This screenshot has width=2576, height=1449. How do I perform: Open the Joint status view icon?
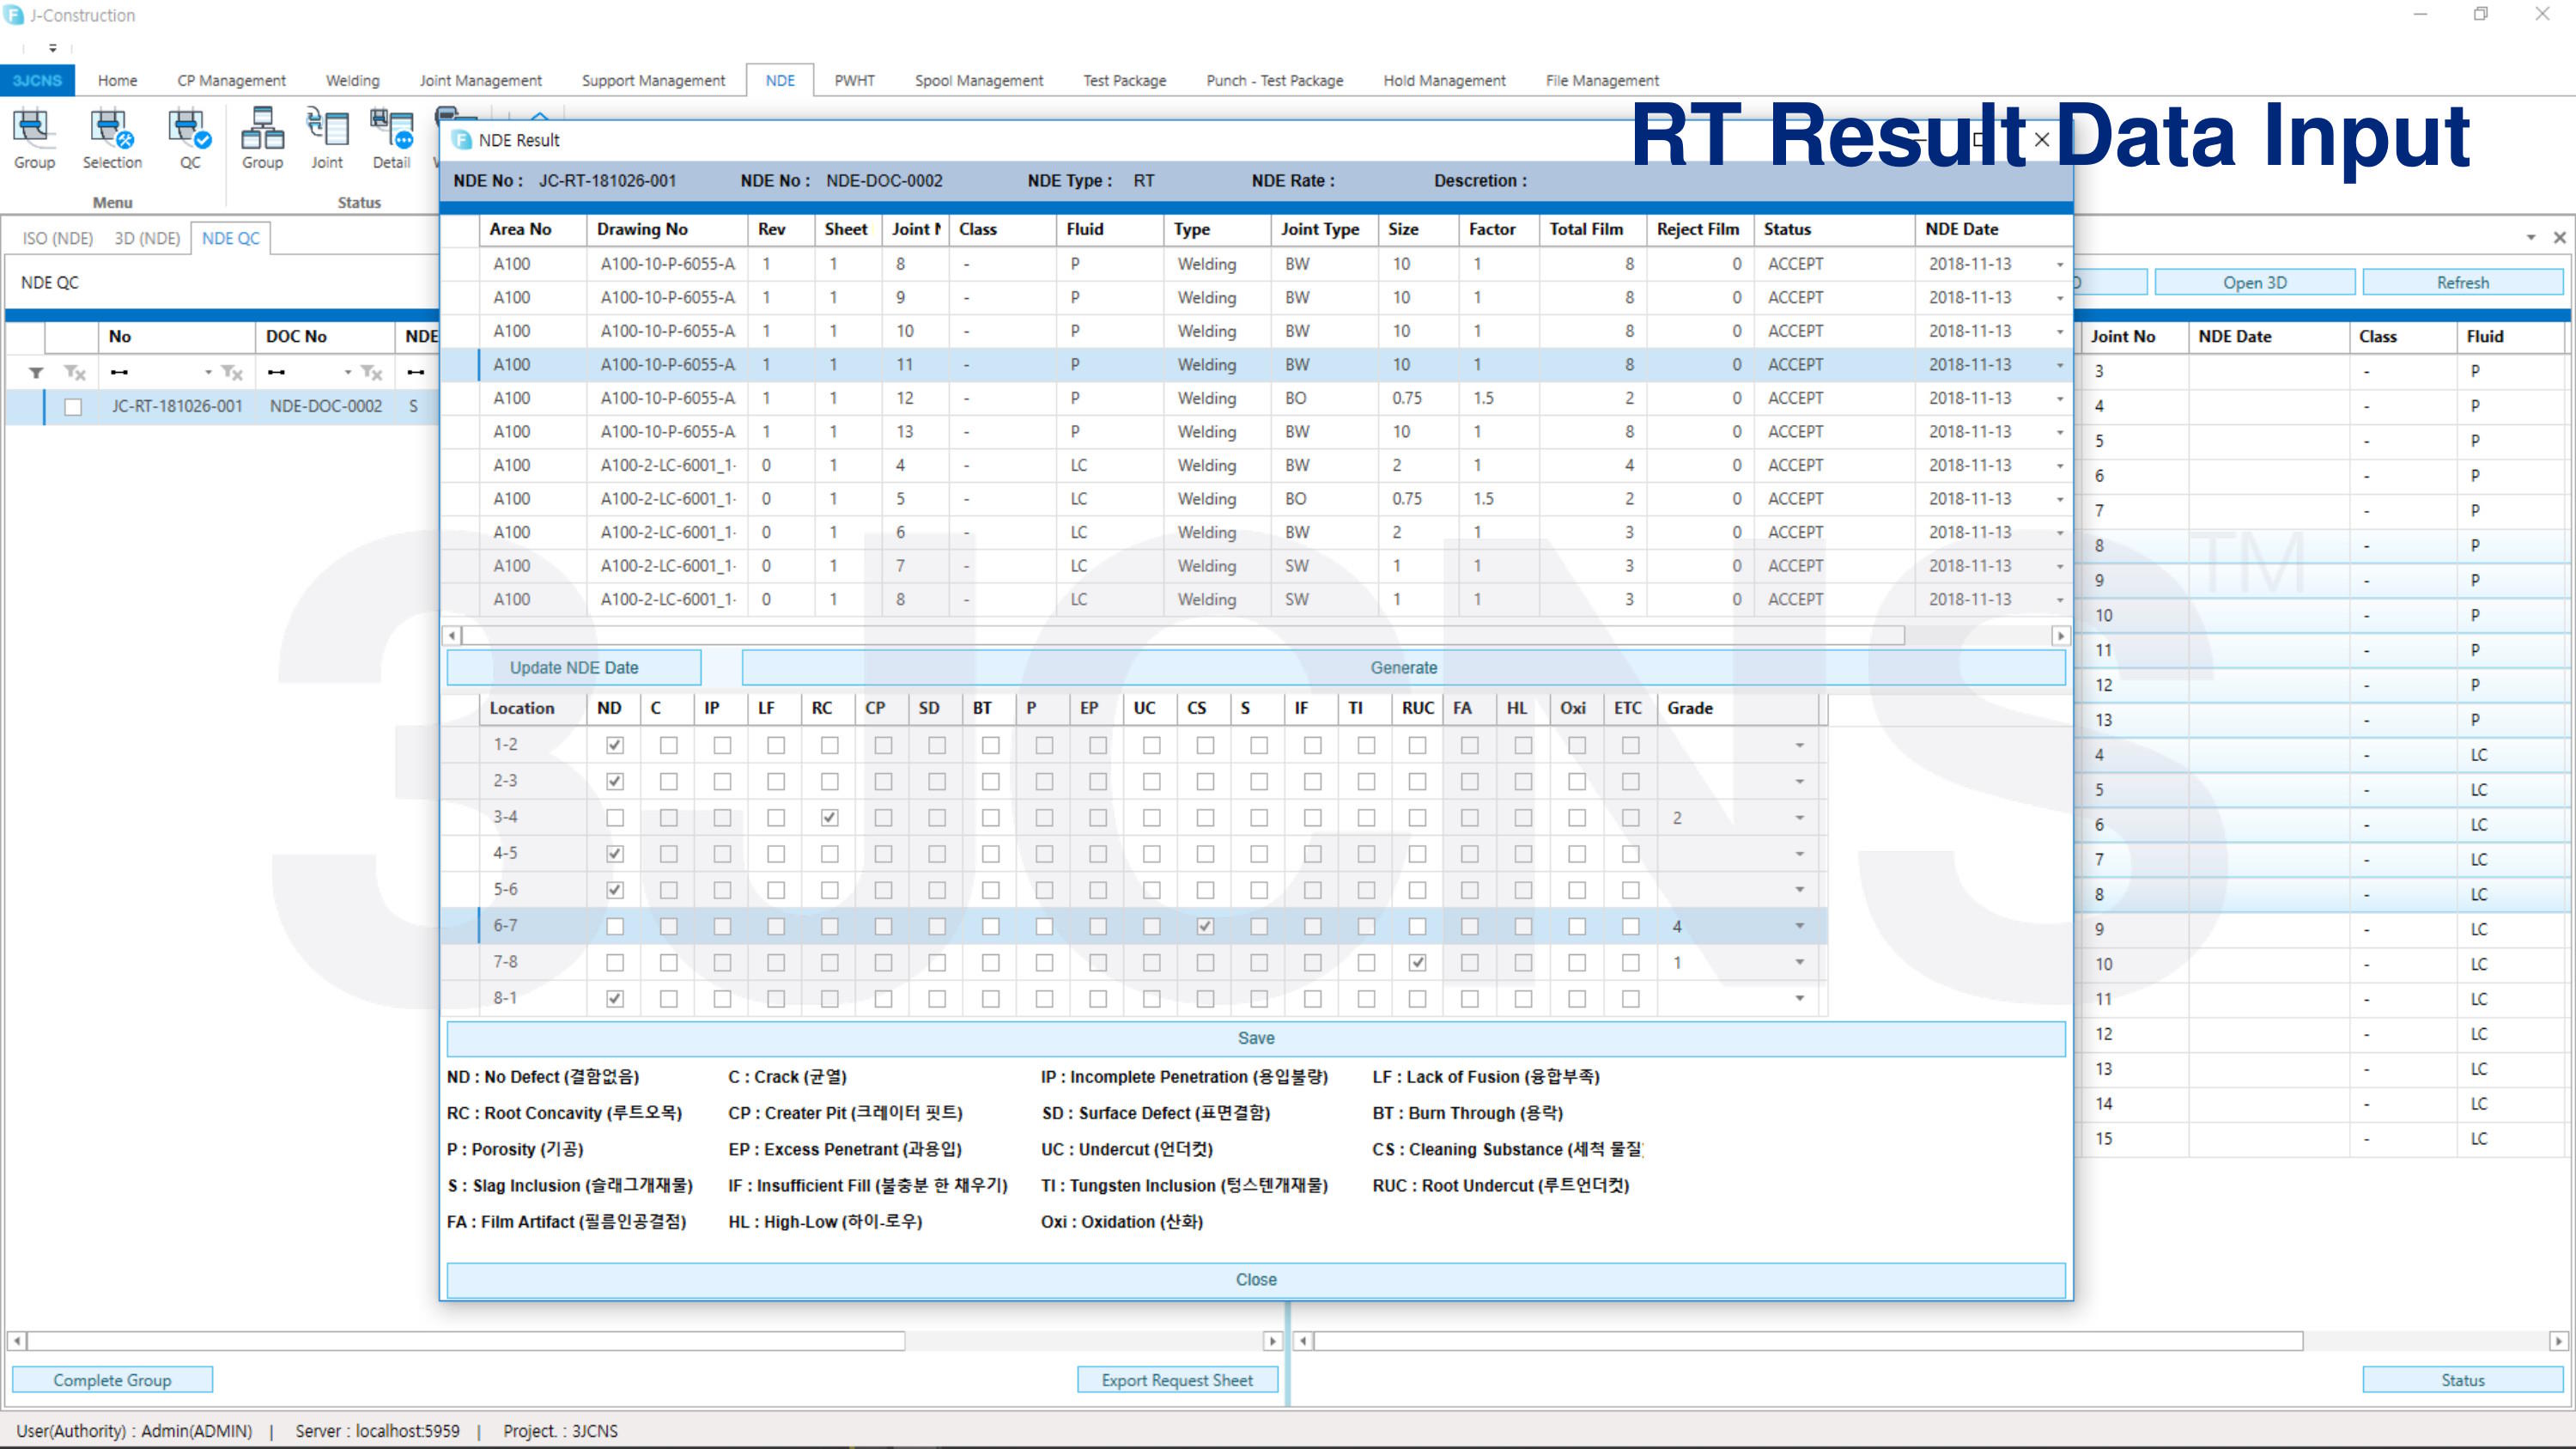click(x=327, y=138)
